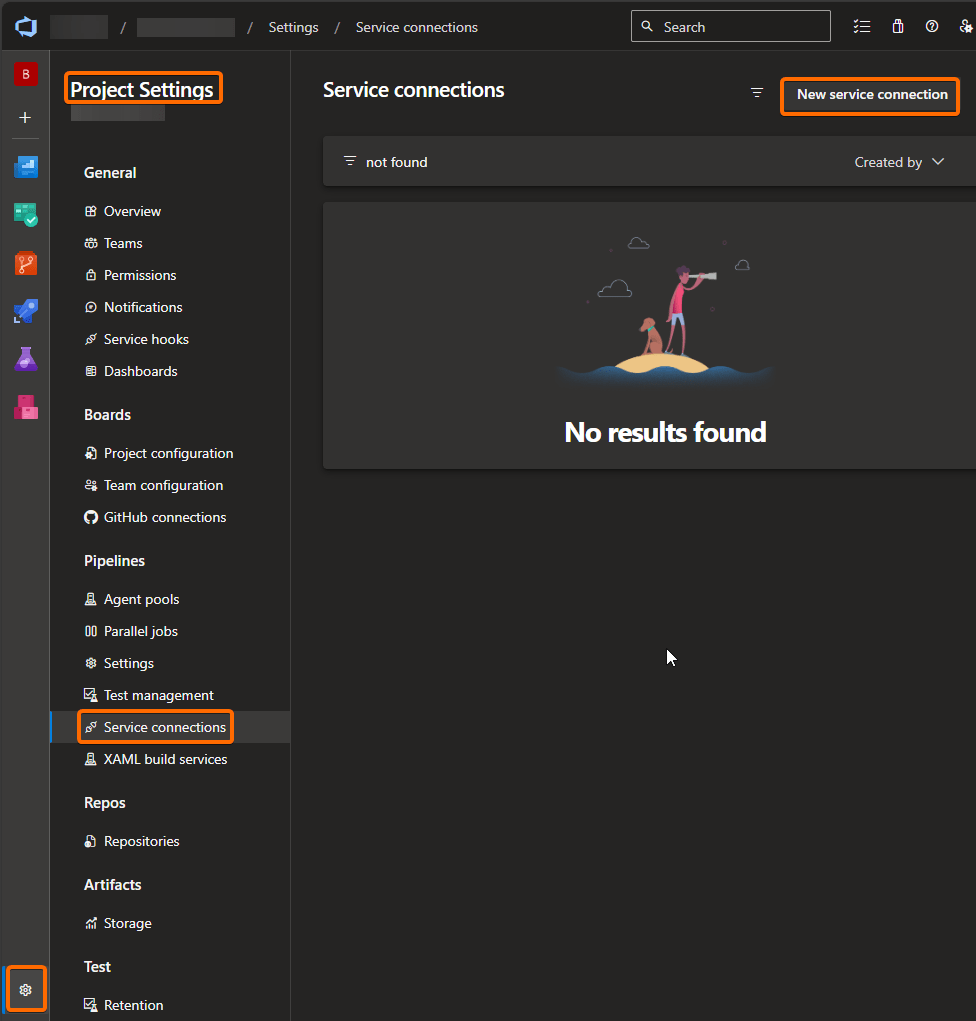Expand the Created by dropdown
The height and width of the screenshot is (1021, 976).
[899, 162]
